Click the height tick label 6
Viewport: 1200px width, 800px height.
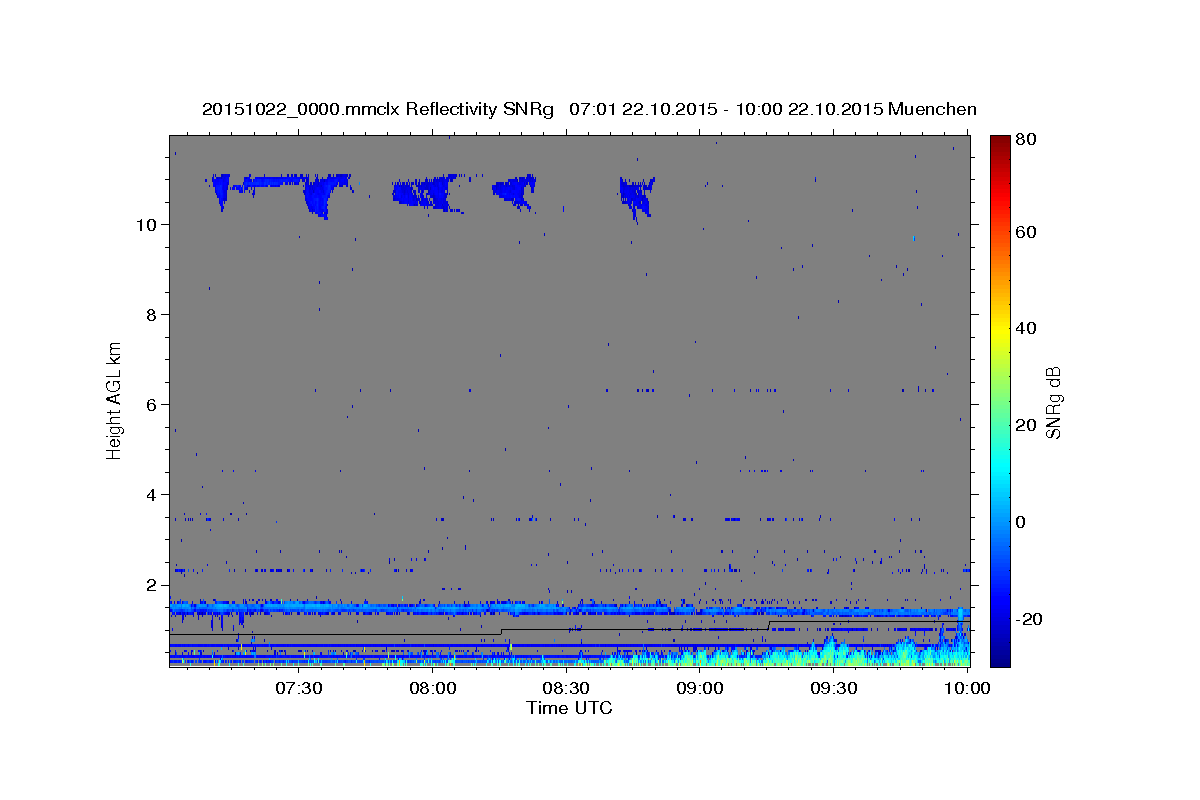pyautogui.click(x=151, y=404)
